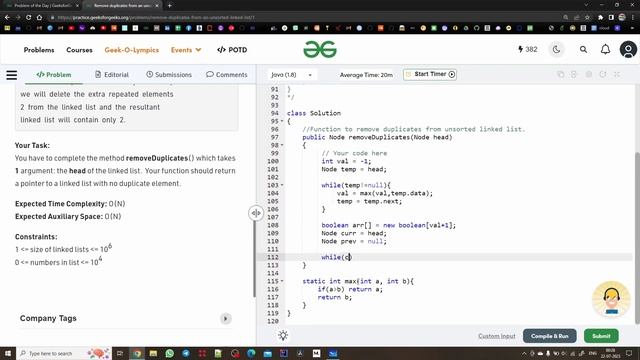640x360 pixels.
Task: Open the browser home page icon
Action: tap(39, 18)
